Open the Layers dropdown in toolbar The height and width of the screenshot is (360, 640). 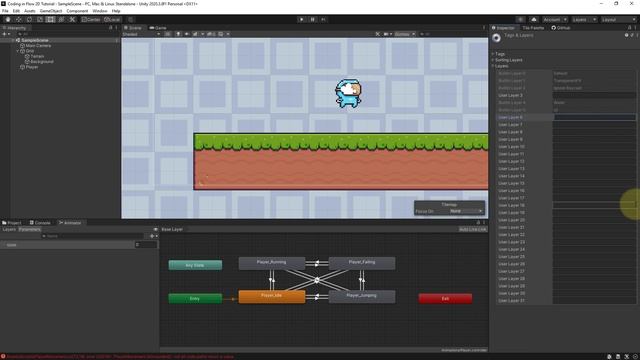pos(584,19)
